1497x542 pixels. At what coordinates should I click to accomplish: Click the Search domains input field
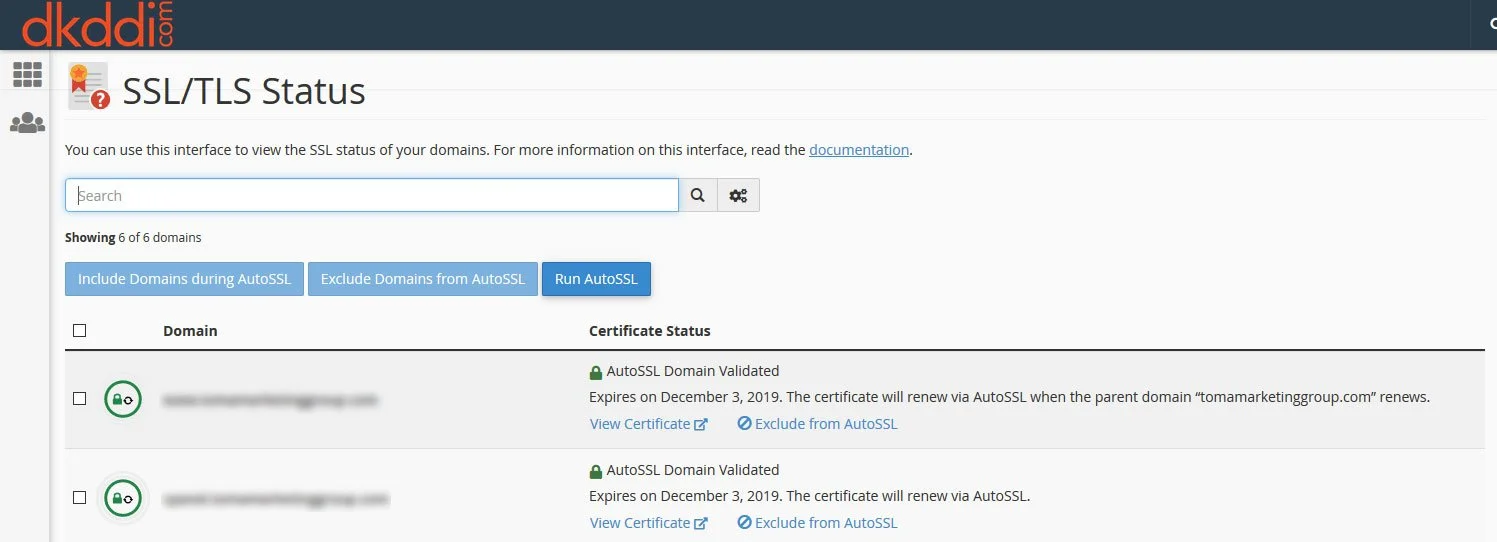(x=372, y=195)
